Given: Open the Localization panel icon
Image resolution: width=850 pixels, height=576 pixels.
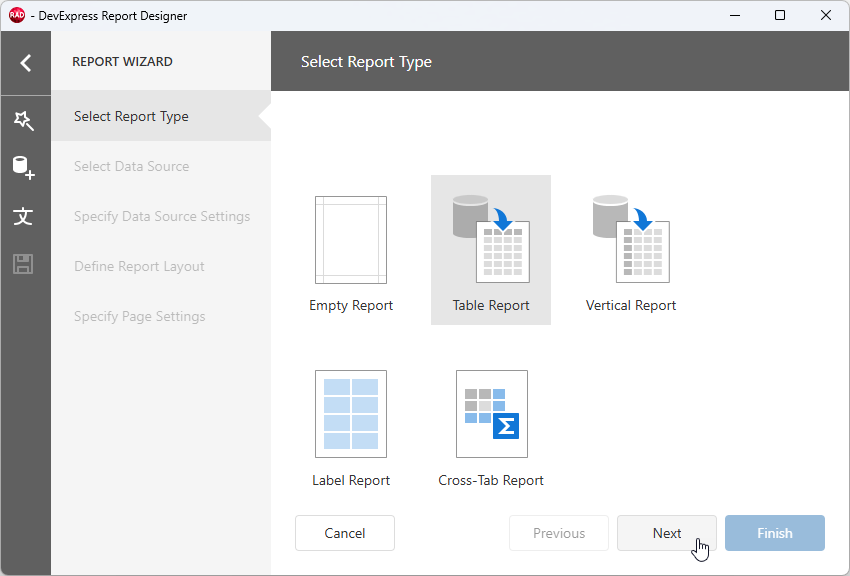Looking at the screenshot, I should click(25, 216).
